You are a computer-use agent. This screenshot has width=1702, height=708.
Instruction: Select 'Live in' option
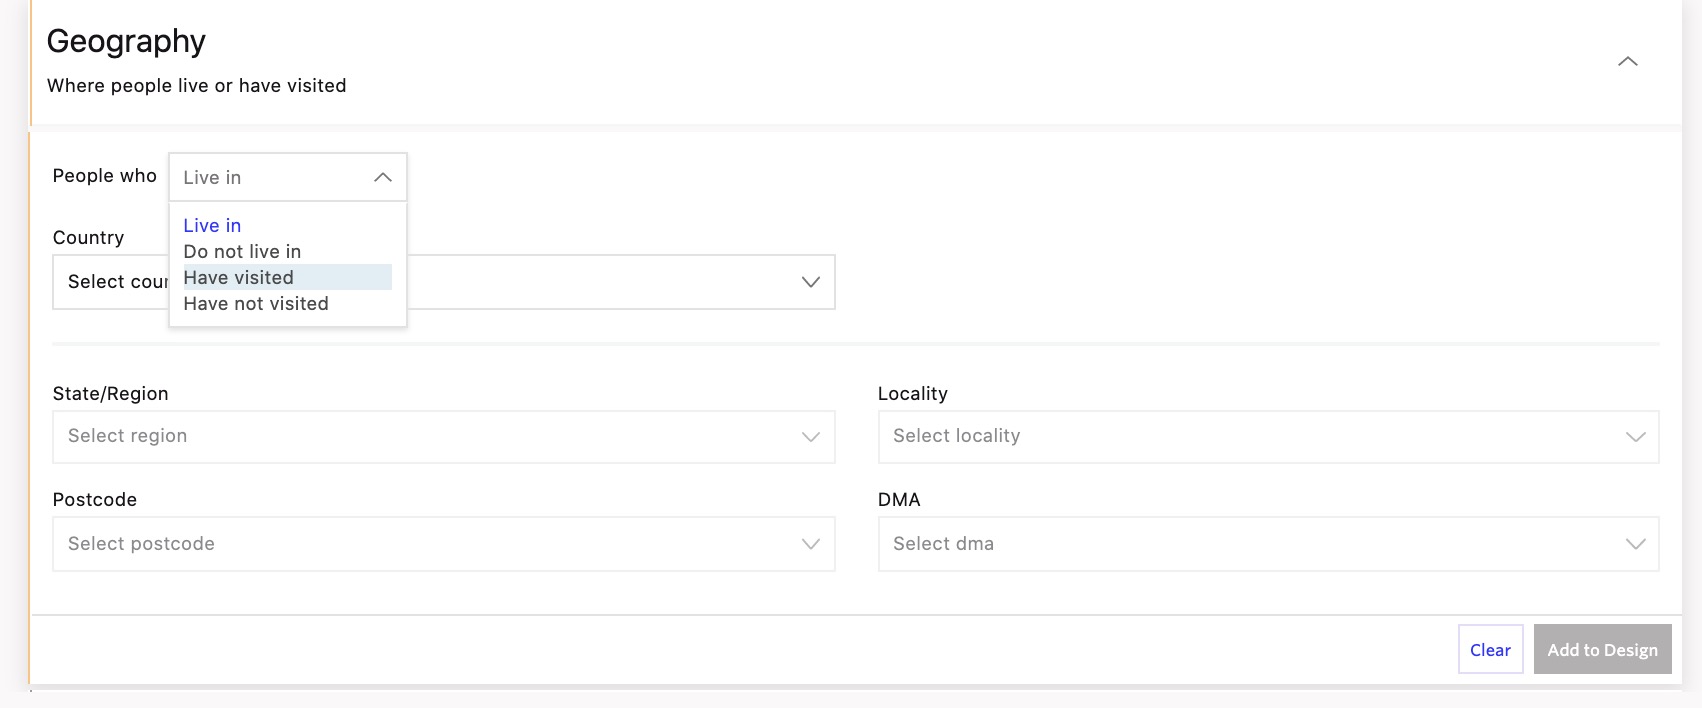coord(212,226)
